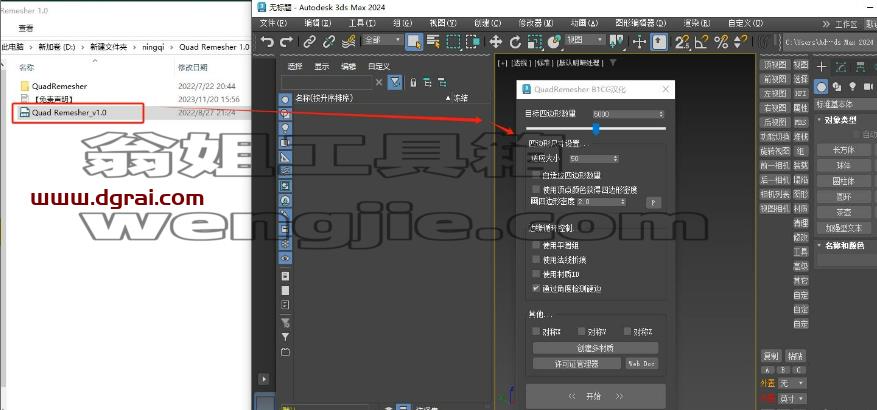The image size is (877, 410).
Task: Toggle the X symmetry checkbox
Action: pos(536,331)
